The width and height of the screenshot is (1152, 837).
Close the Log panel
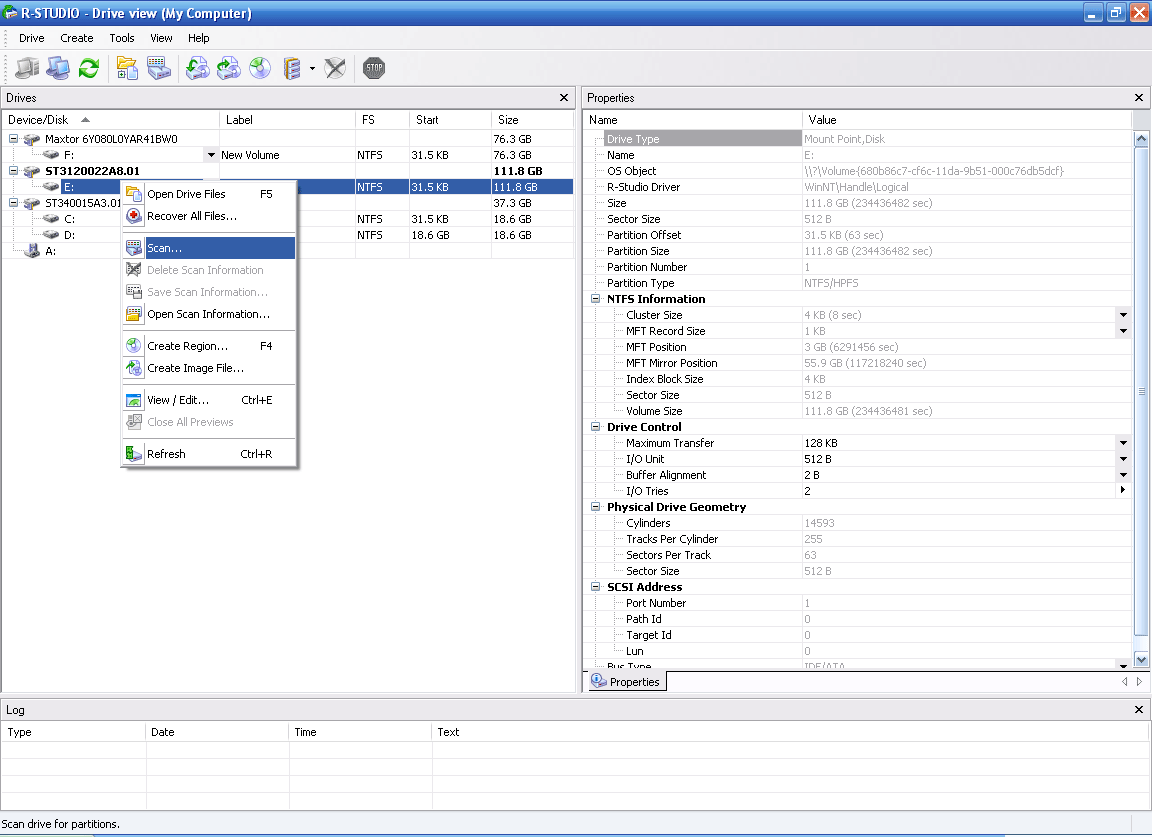(1139, 710)
